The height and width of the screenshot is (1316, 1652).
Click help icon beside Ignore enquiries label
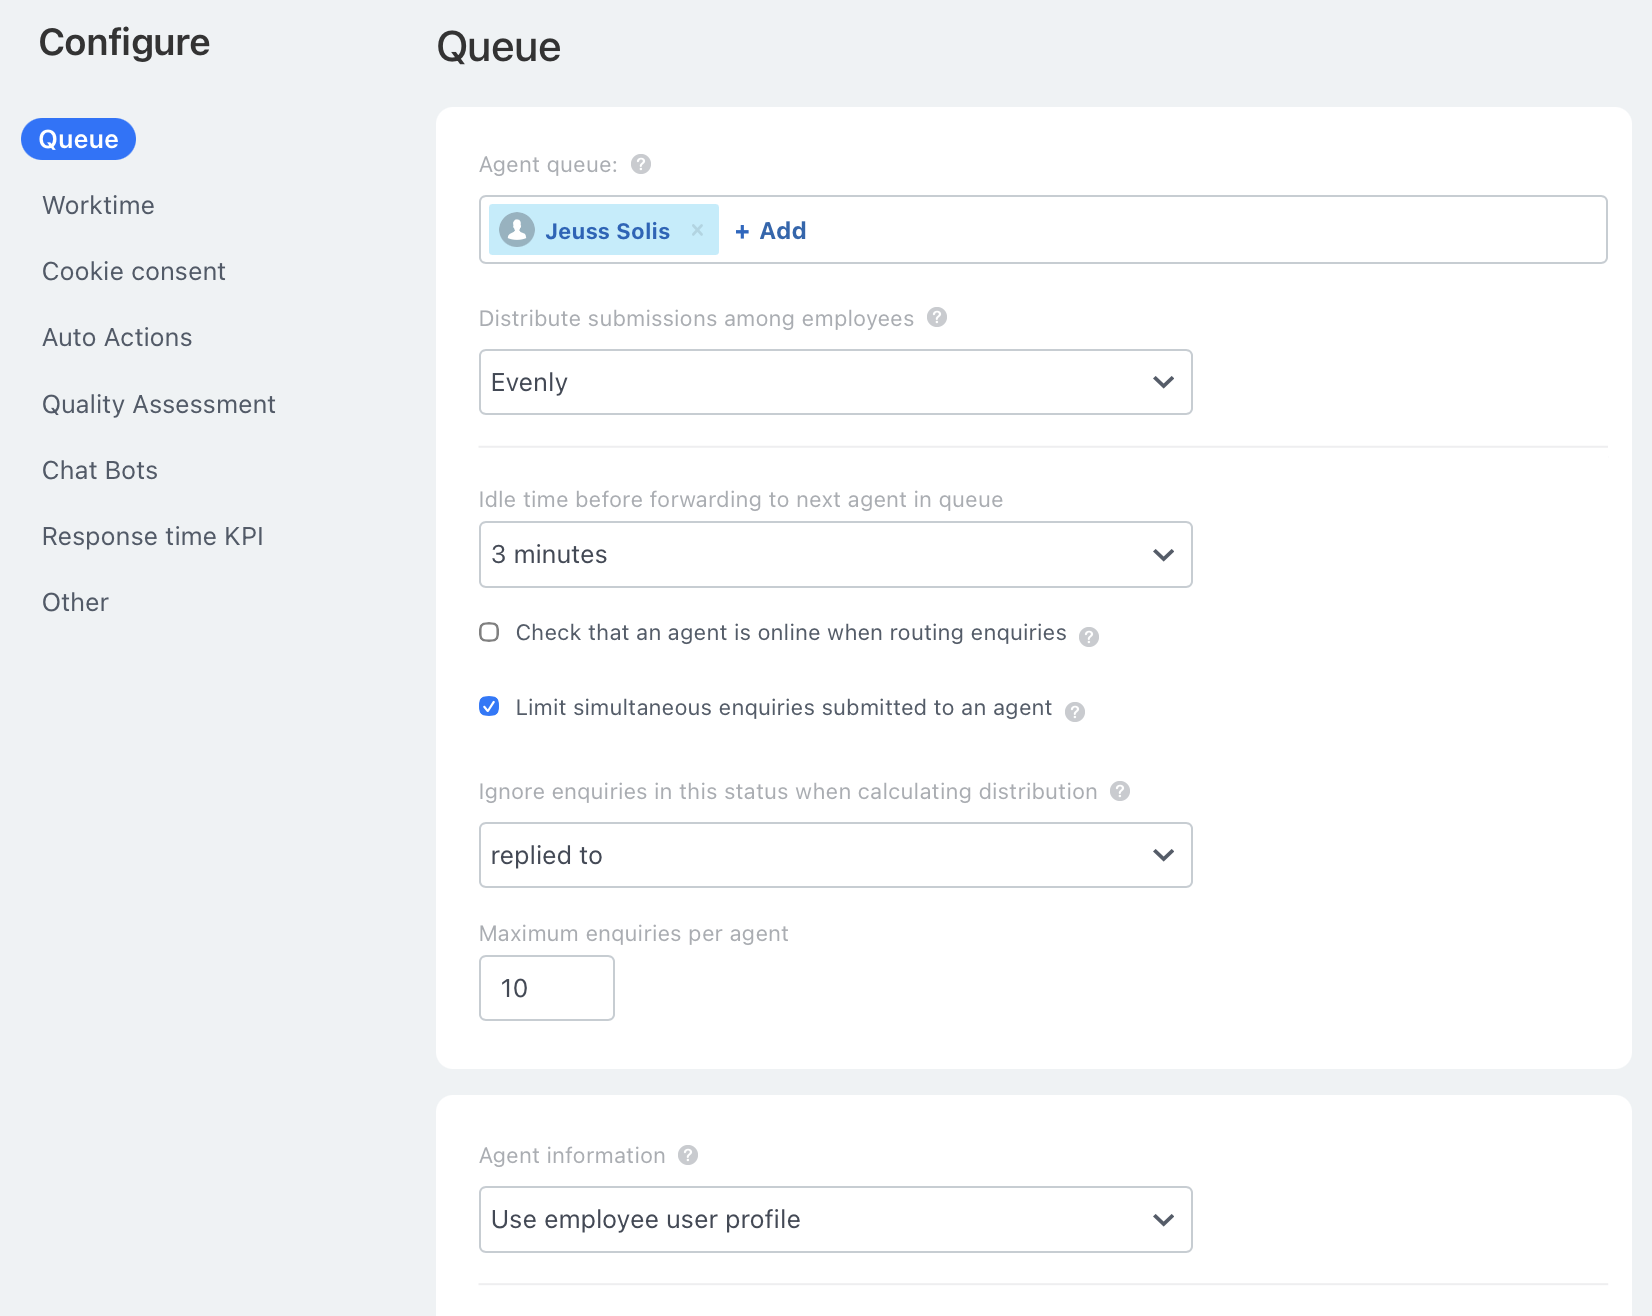pyautogui.click(x=1120, y=791)
